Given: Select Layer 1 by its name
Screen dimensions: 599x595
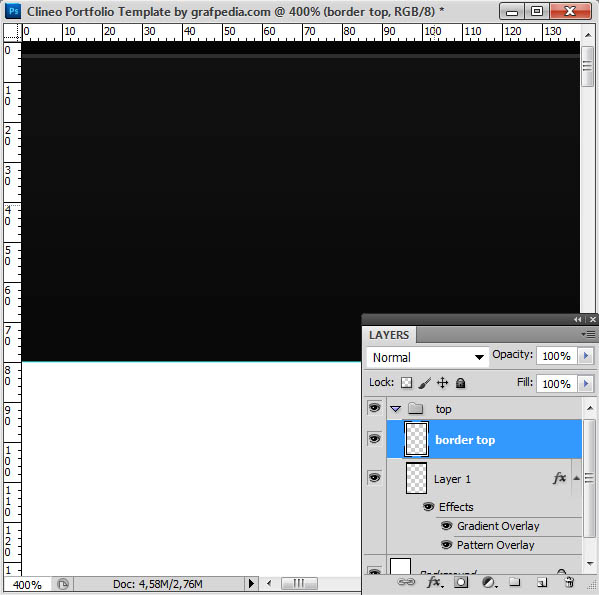Looking at the screenshot, I should [452, 479].
